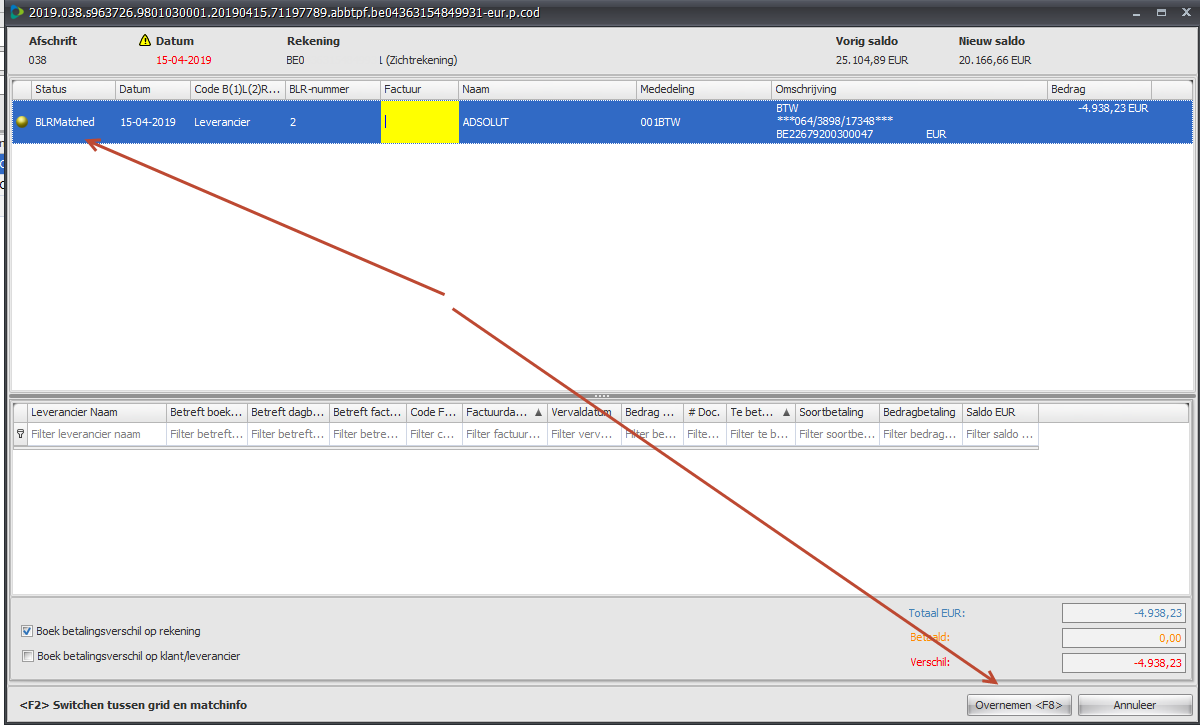This screenshot has height=726, width=1200.
Task: Click sort arrow on Factuurdatum column
Action: (539, 412)
